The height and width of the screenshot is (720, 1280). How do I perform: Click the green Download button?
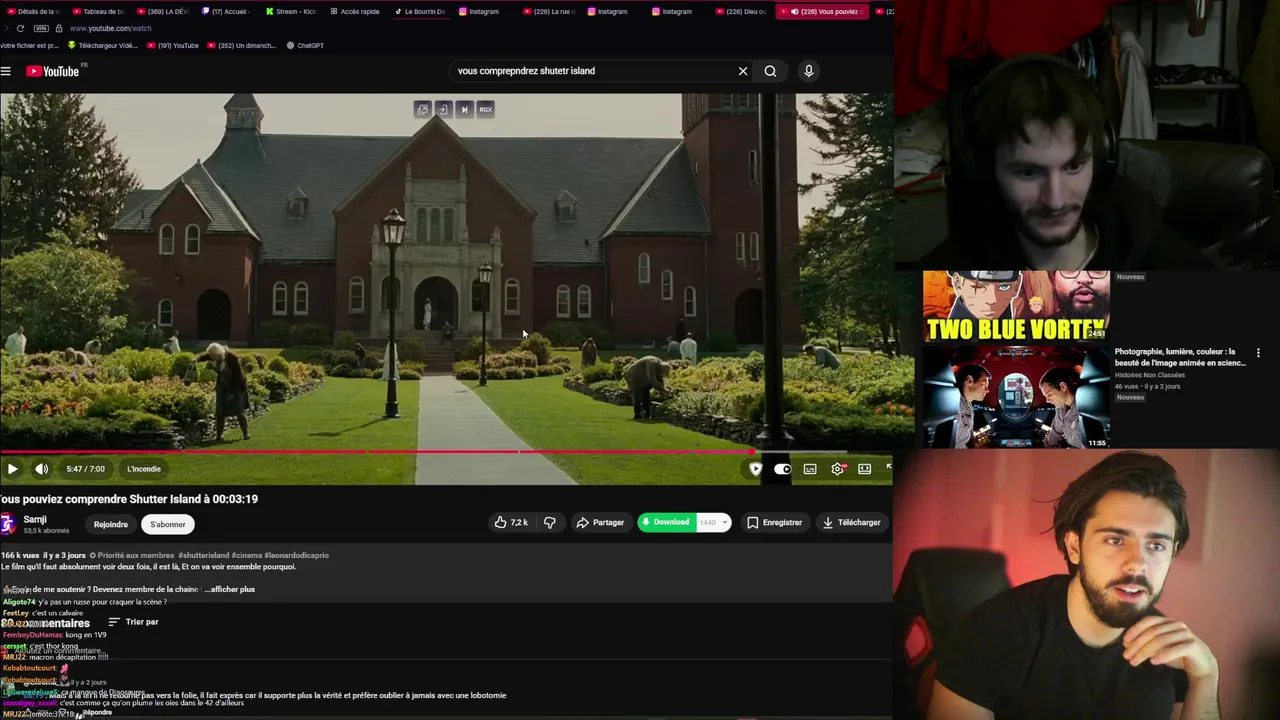point(666,522)
